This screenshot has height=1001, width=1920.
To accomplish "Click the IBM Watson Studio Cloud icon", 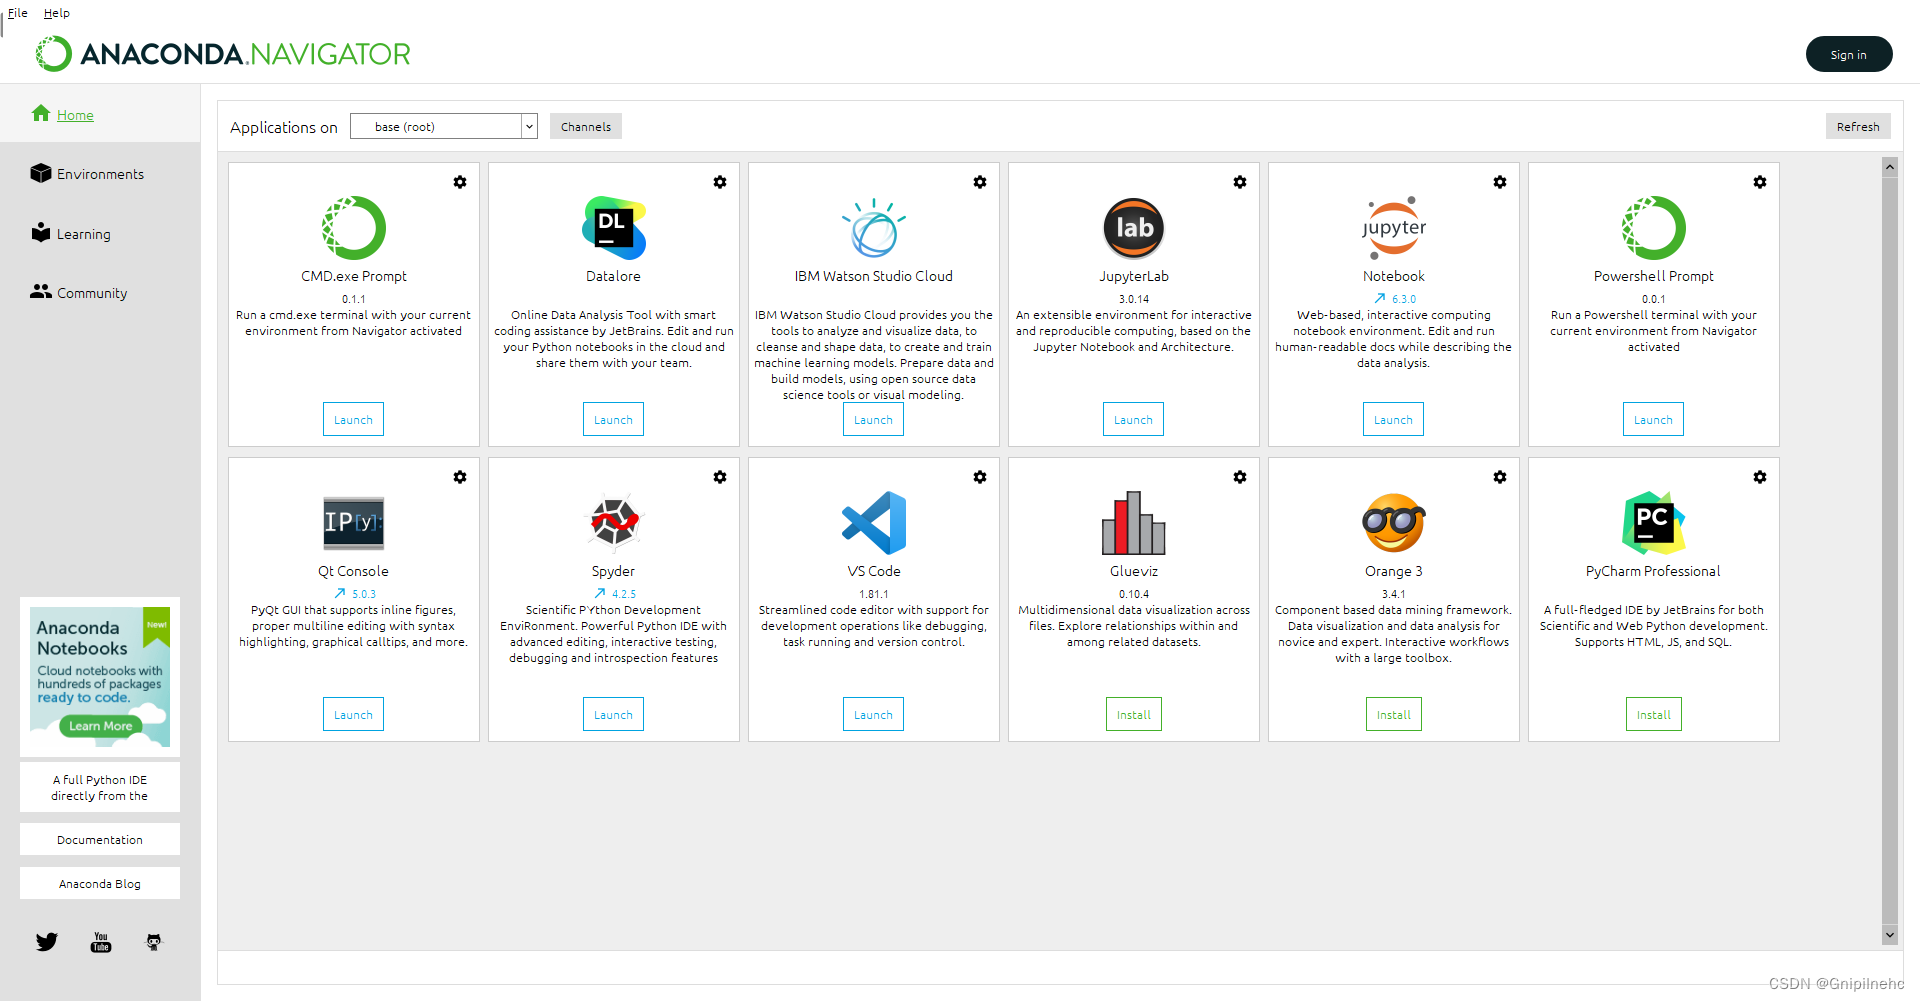I will 874,228.
